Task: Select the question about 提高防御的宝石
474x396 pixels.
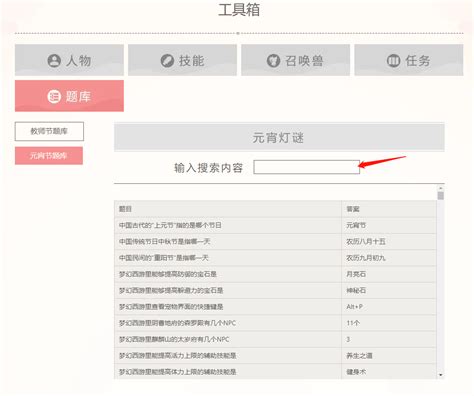Action: pyautogui.click(x=168, y=274)
